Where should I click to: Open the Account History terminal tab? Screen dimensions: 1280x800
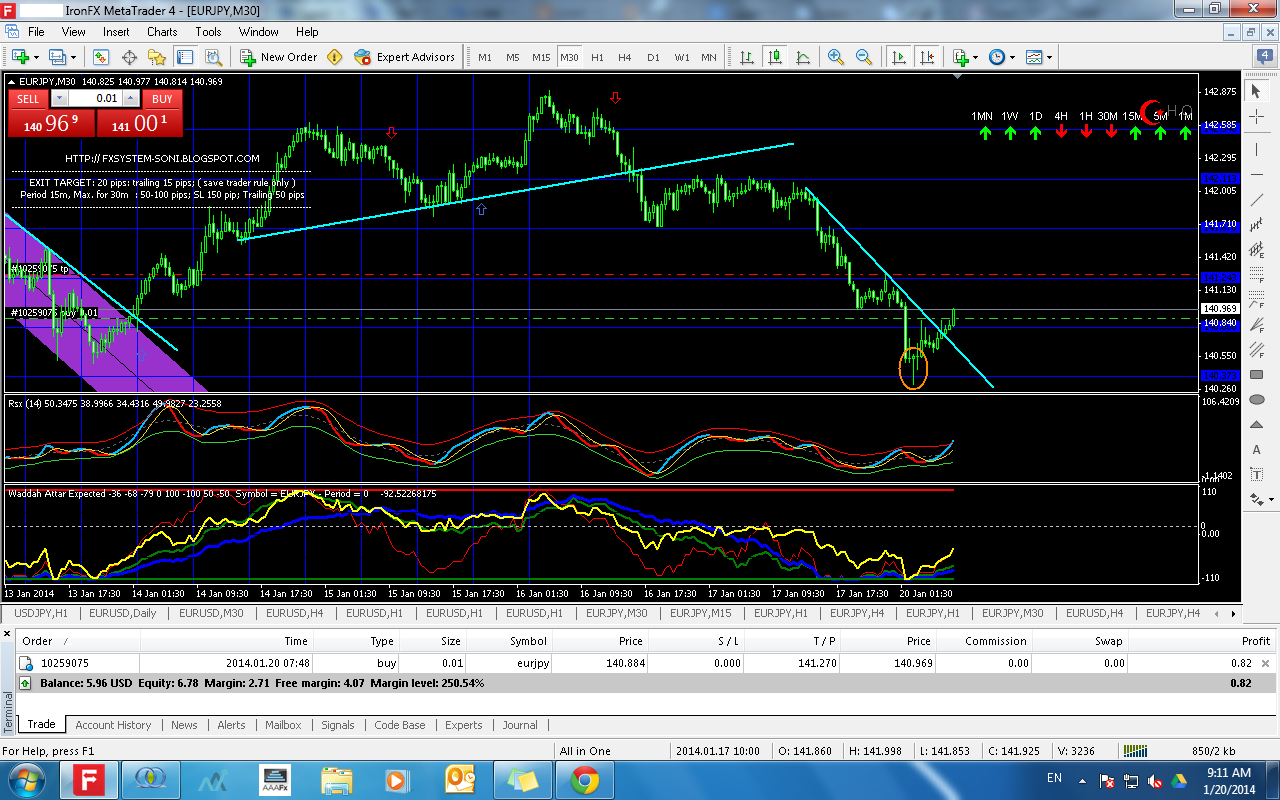click(113, 725)
